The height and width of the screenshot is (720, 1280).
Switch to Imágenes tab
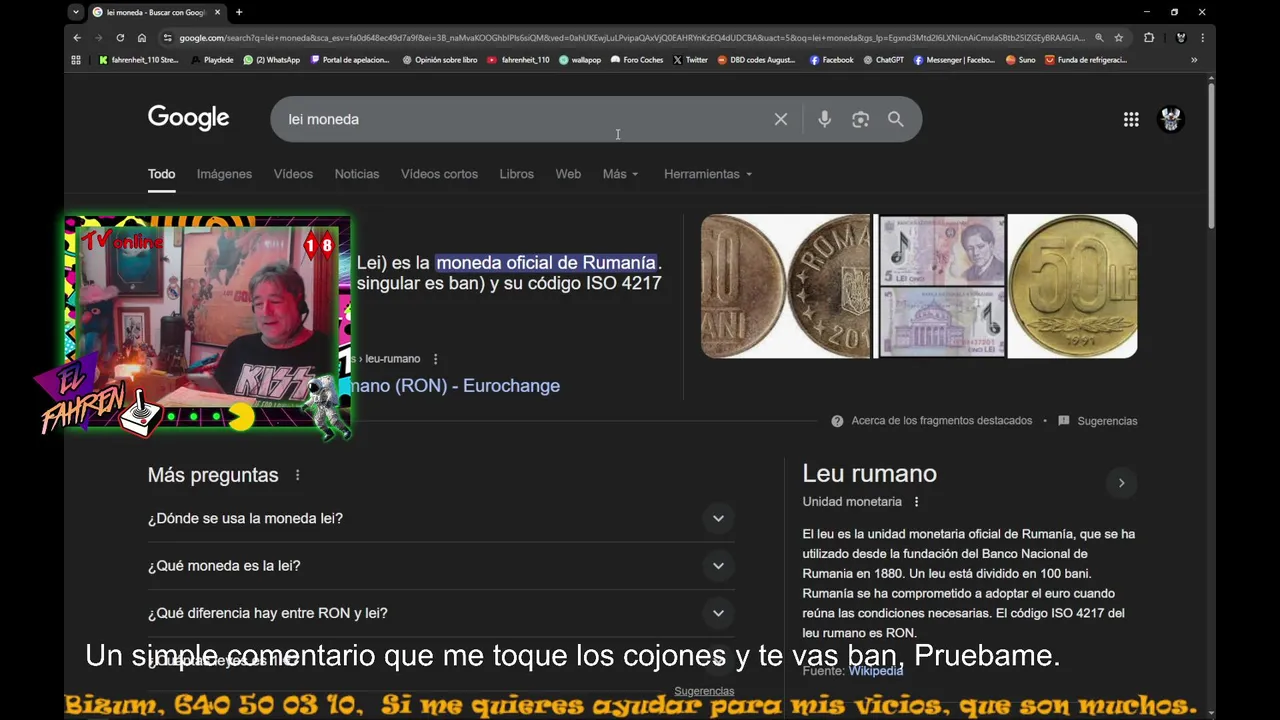224,174
